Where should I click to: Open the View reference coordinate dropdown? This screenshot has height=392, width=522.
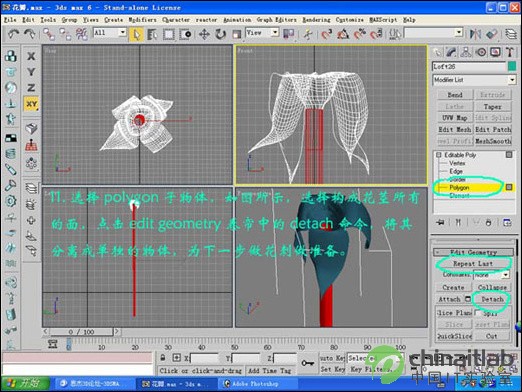[262, 33]
